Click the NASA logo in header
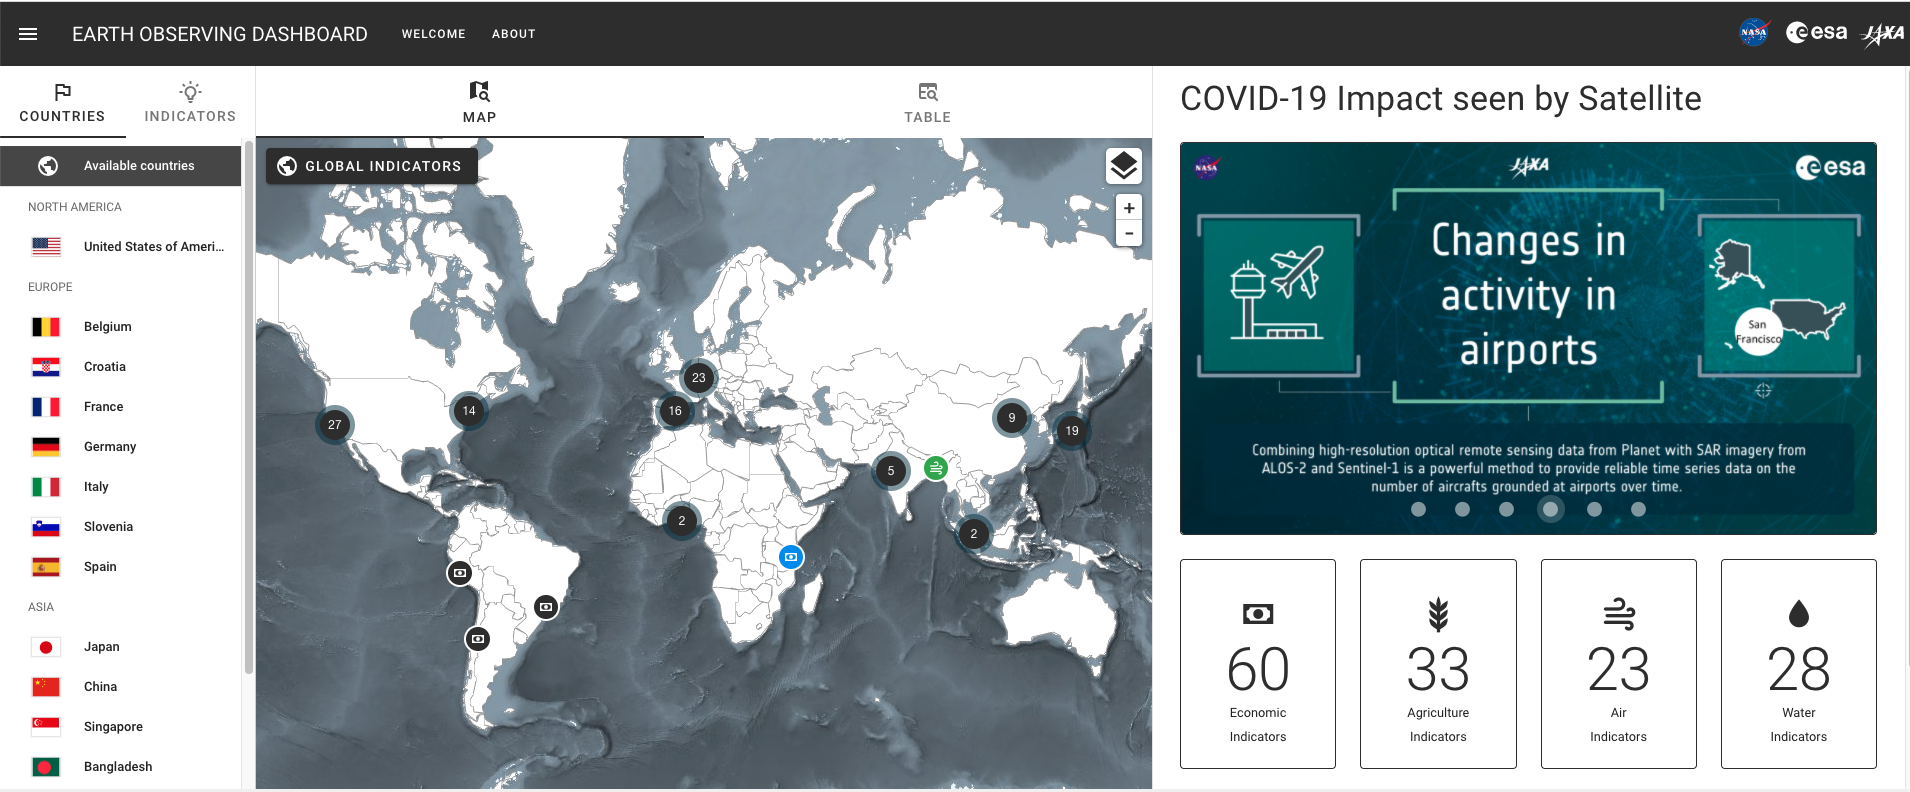The width and height of the screenshot is (1910, 792). pos(1754,33)
